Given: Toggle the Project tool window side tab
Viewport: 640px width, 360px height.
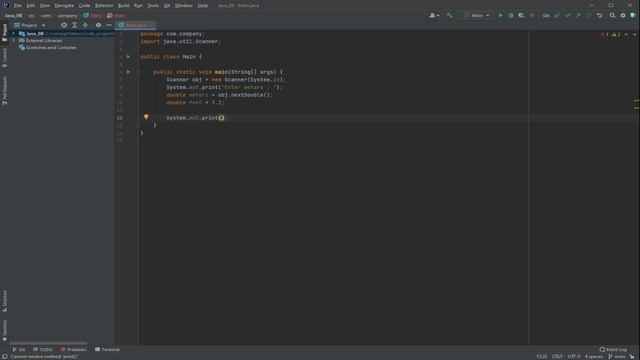Looking at the screenshot, I should (x=4, y=32).
